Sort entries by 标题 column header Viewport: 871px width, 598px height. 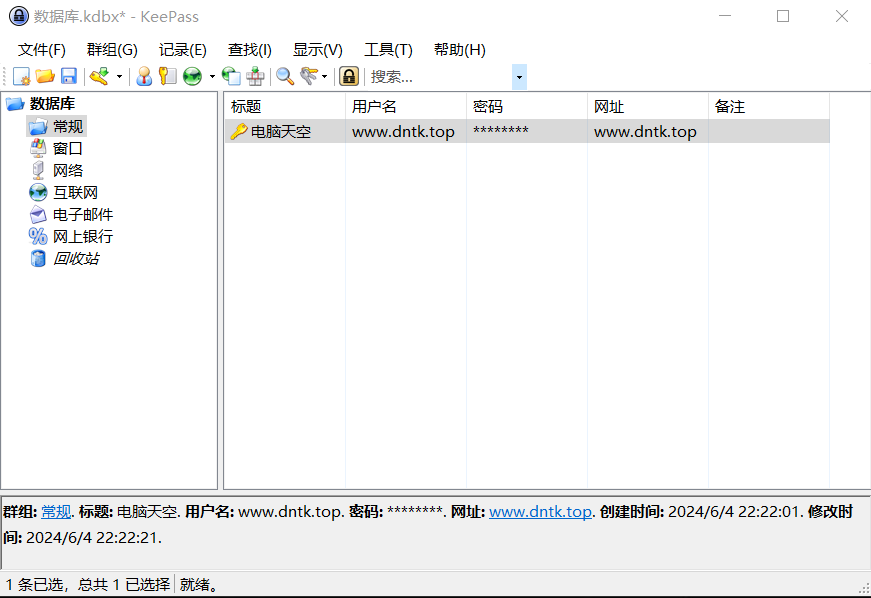(x=285, y=106)
